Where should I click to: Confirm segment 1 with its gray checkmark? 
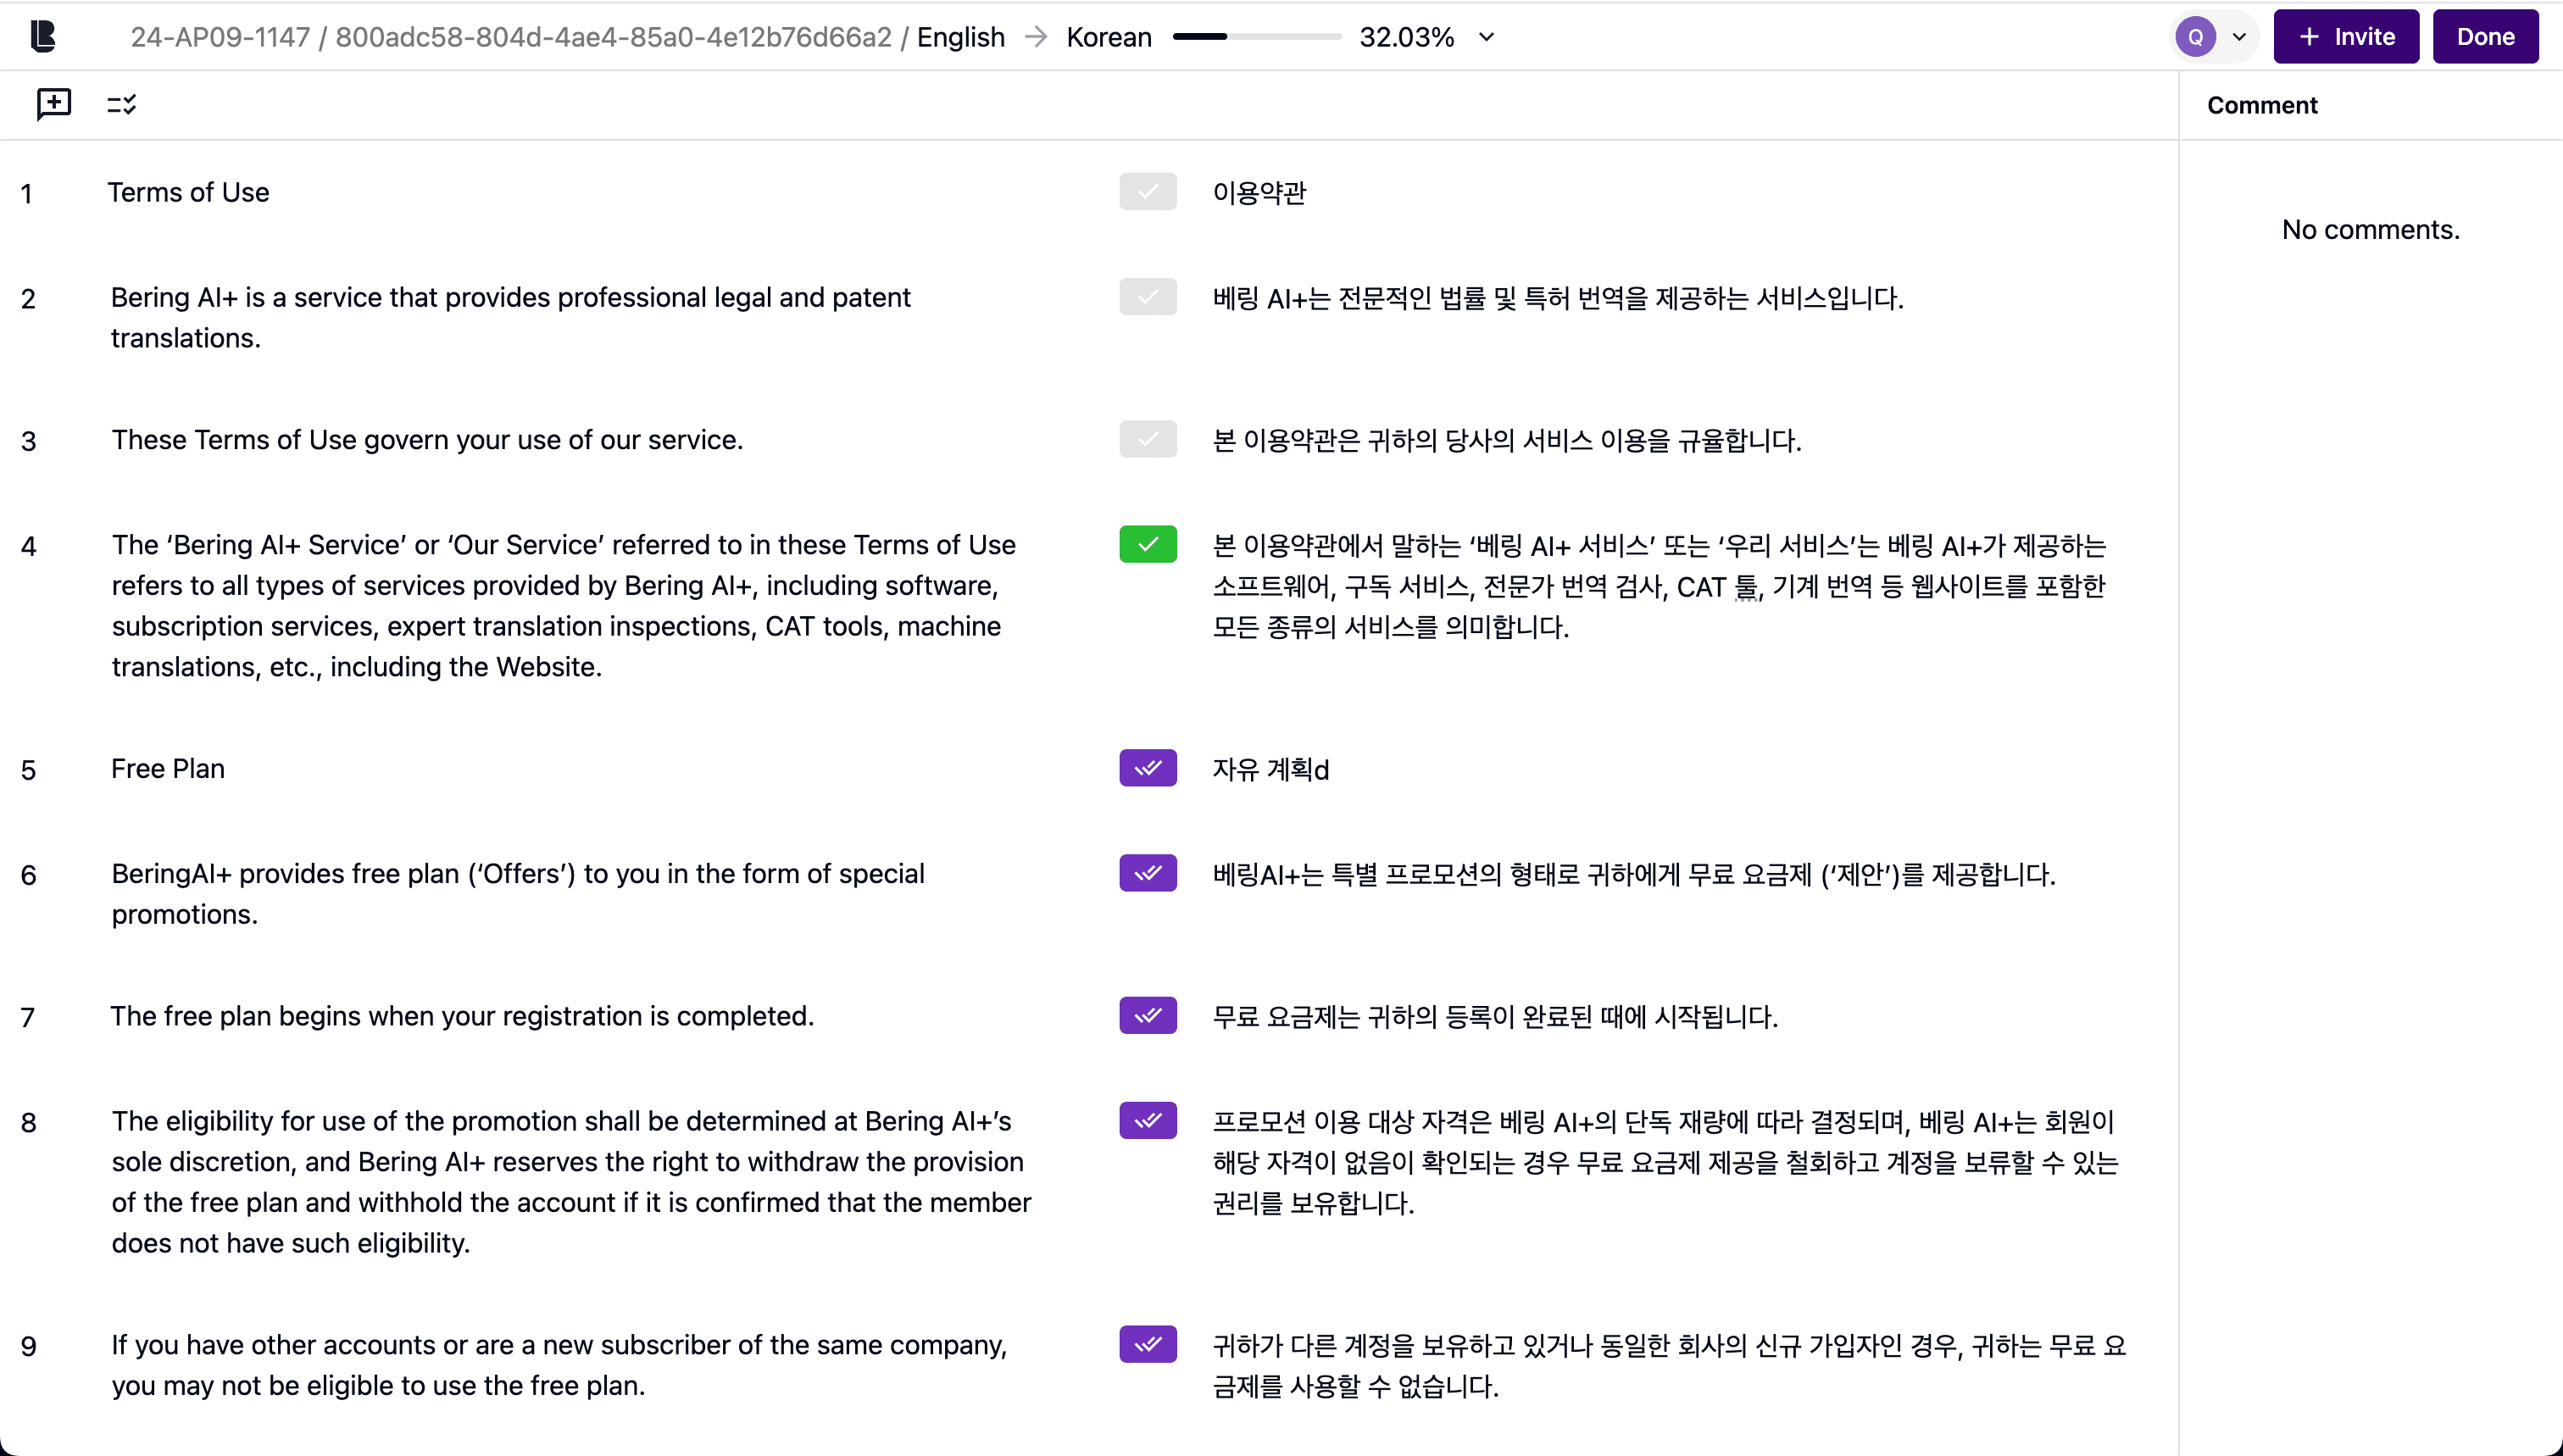click(x=1147, y=192)
